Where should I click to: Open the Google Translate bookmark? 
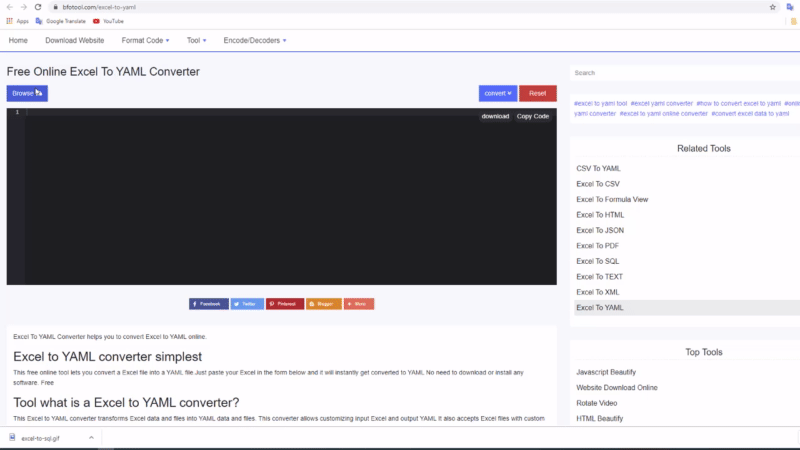(x=60, y=21)
